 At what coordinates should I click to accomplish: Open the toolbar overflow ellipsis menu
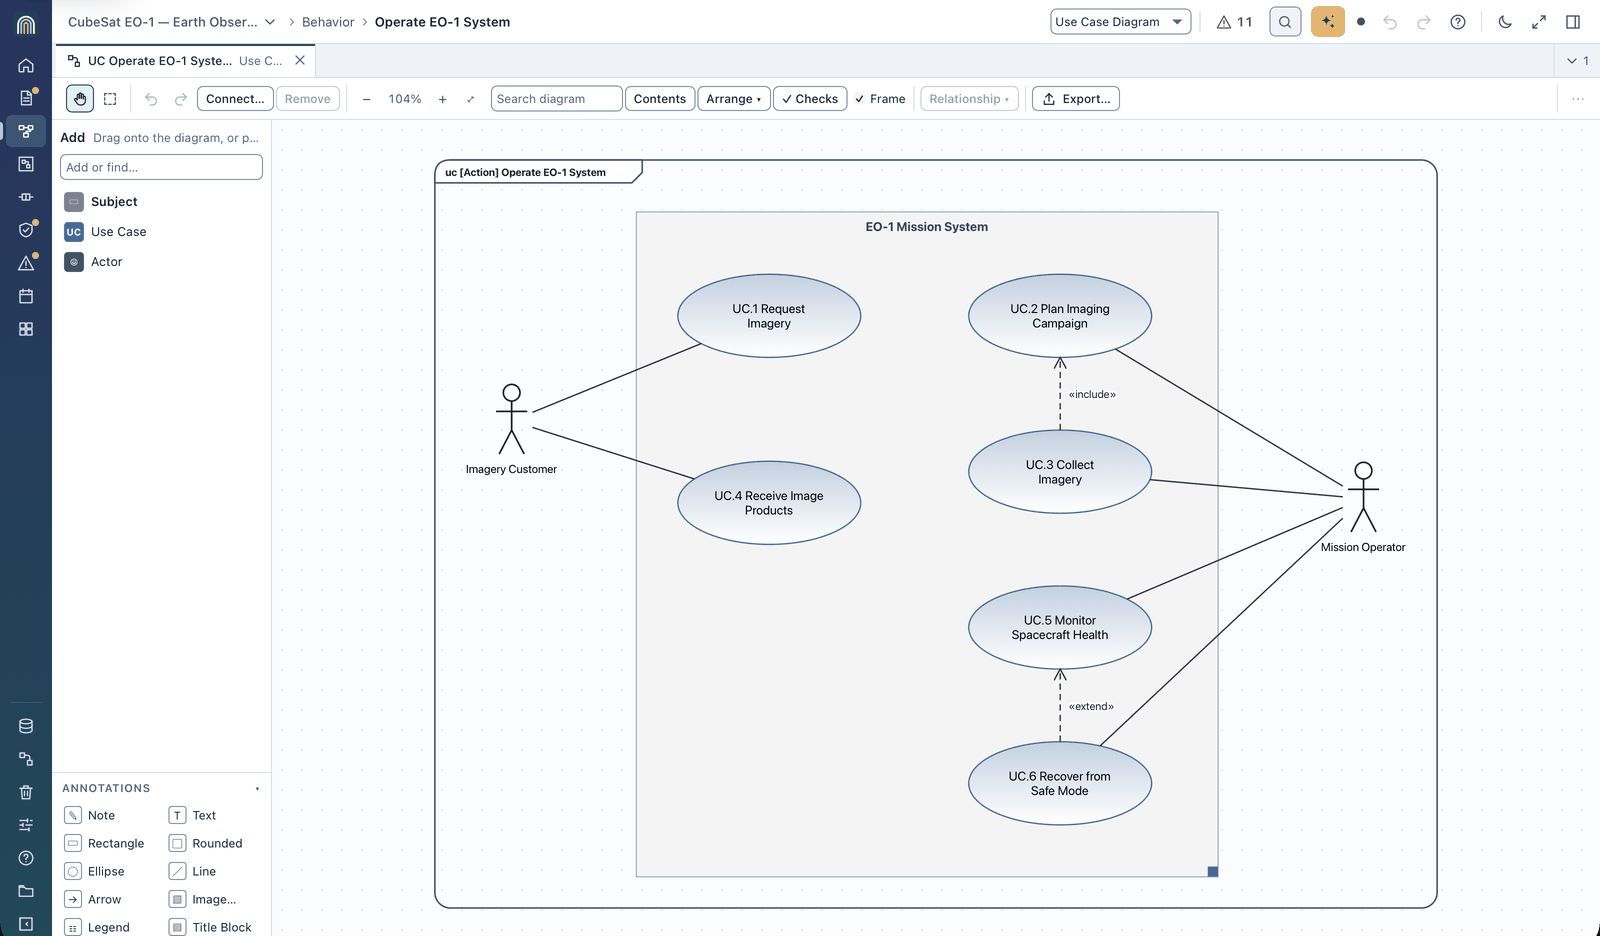pyautogui.click(x=1578, y=99)
